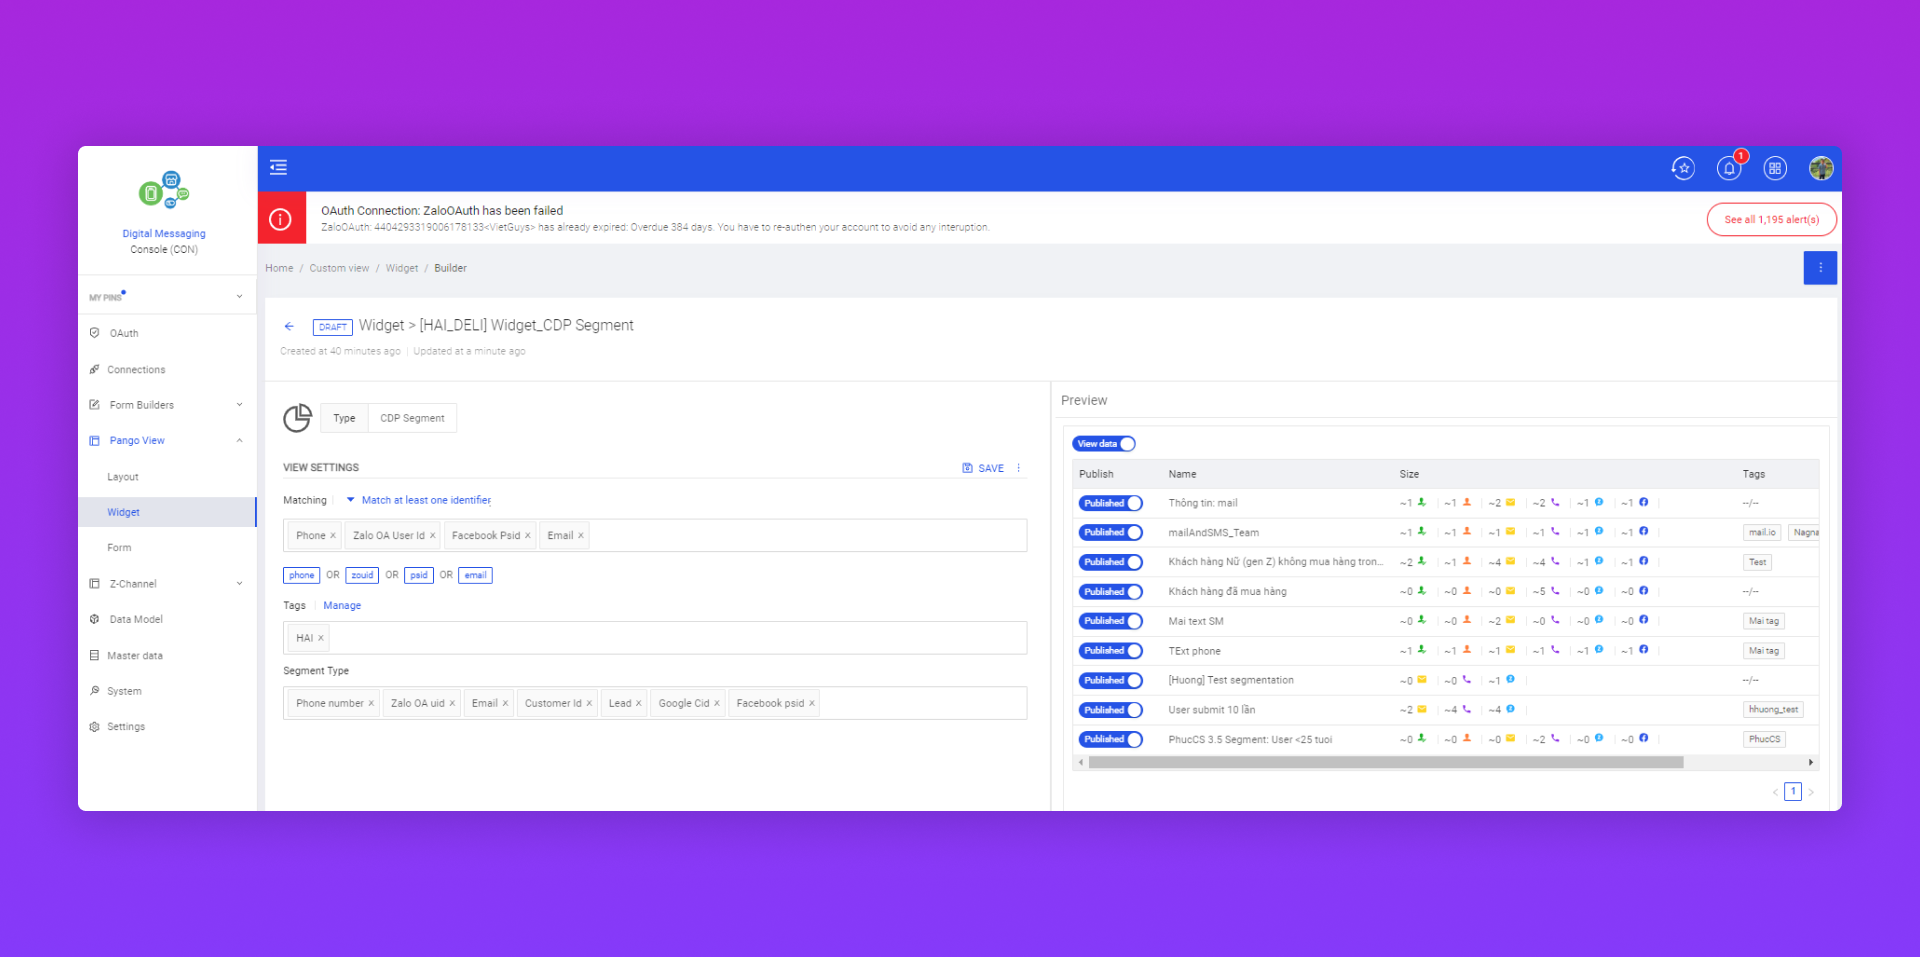Click the See all 1,195 alerts button

pyautogui.click(x=1770, y=220)
